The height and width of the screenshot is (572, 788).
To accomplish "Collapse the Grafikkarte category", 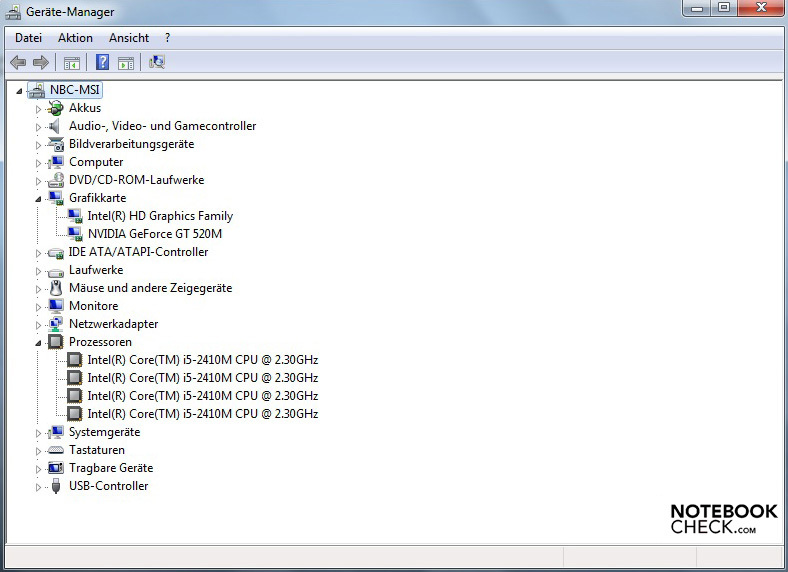I will [x=38, y=200].
